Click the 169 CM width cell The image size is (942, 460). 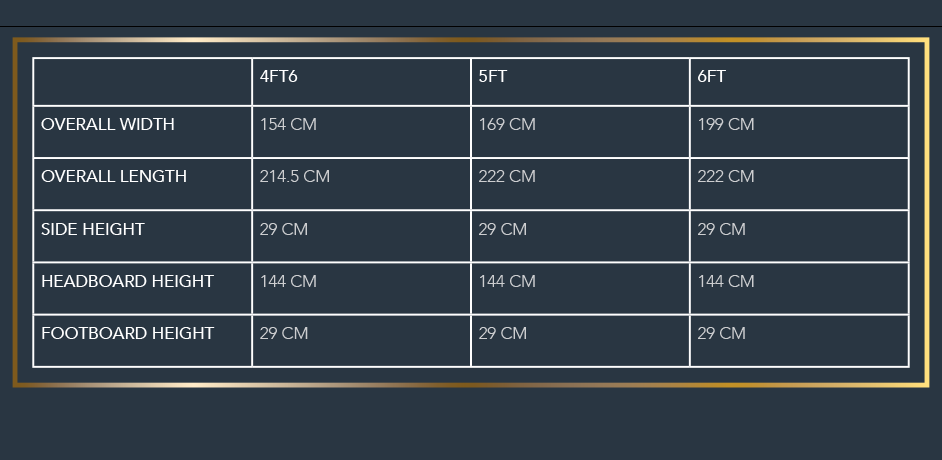(x=507, y=125)
